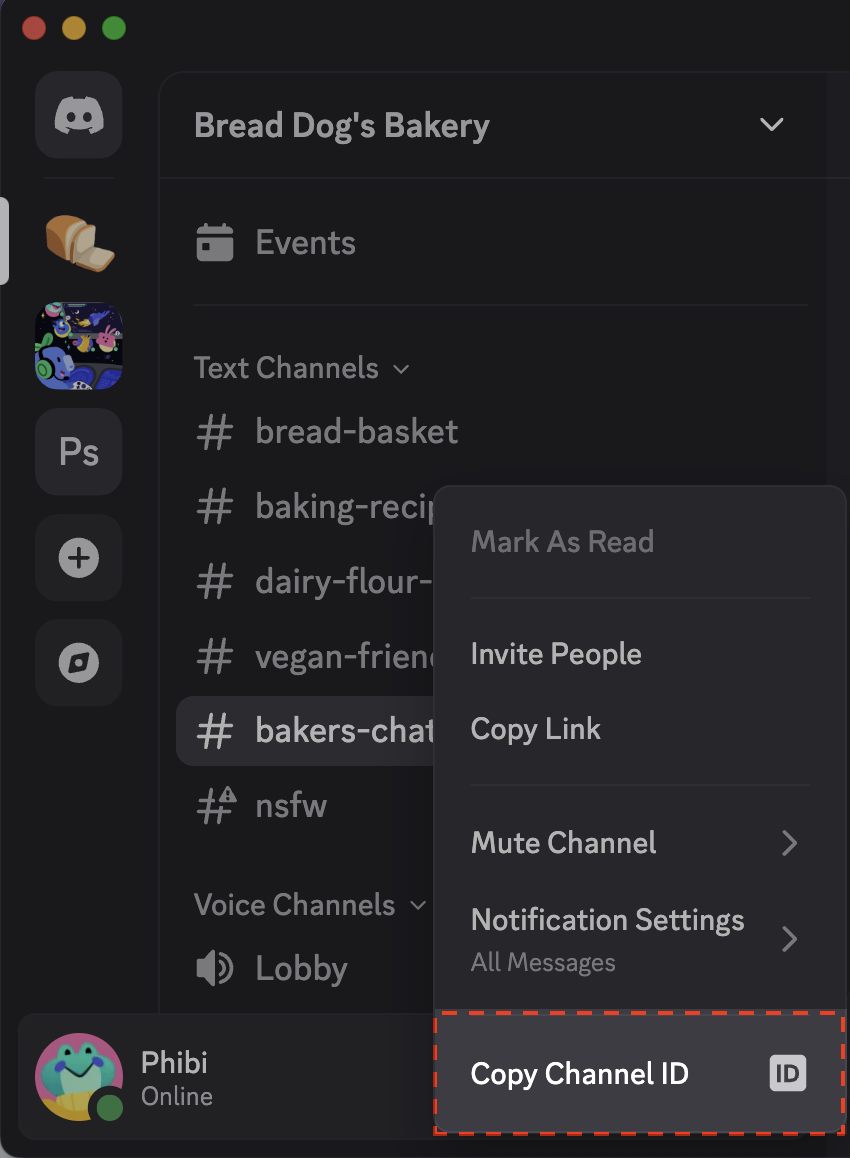Select the bread loaf server icon

[79, 241]
